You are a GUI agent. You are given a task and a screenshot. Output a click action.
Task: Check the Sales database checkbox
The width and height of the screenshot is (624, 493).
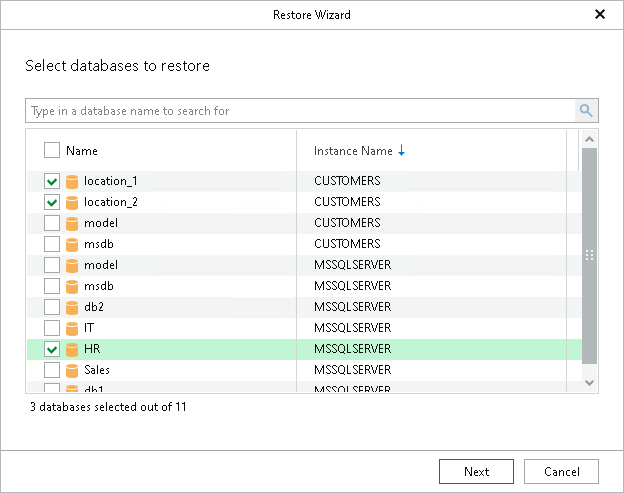click(52, 370)
